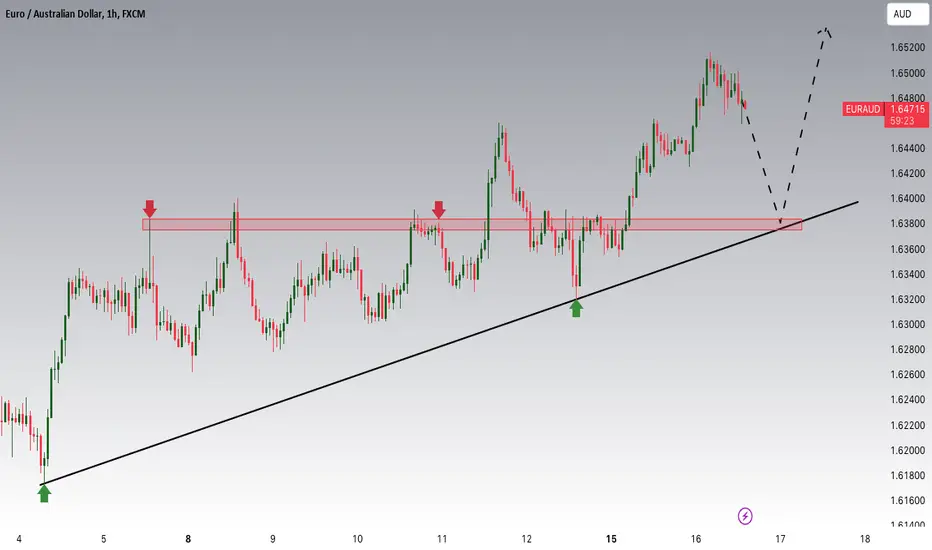The image size is (932, 550).
Task: Click bold date label 8 on time axis
Action: click(x=188, y=539)
